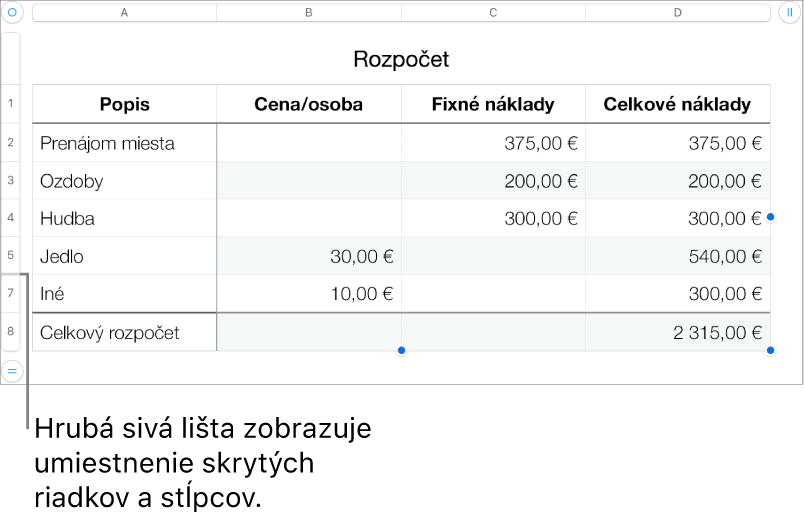
Task: Click bottom blue handle between columns B and C
Action: tap(401, 350)
